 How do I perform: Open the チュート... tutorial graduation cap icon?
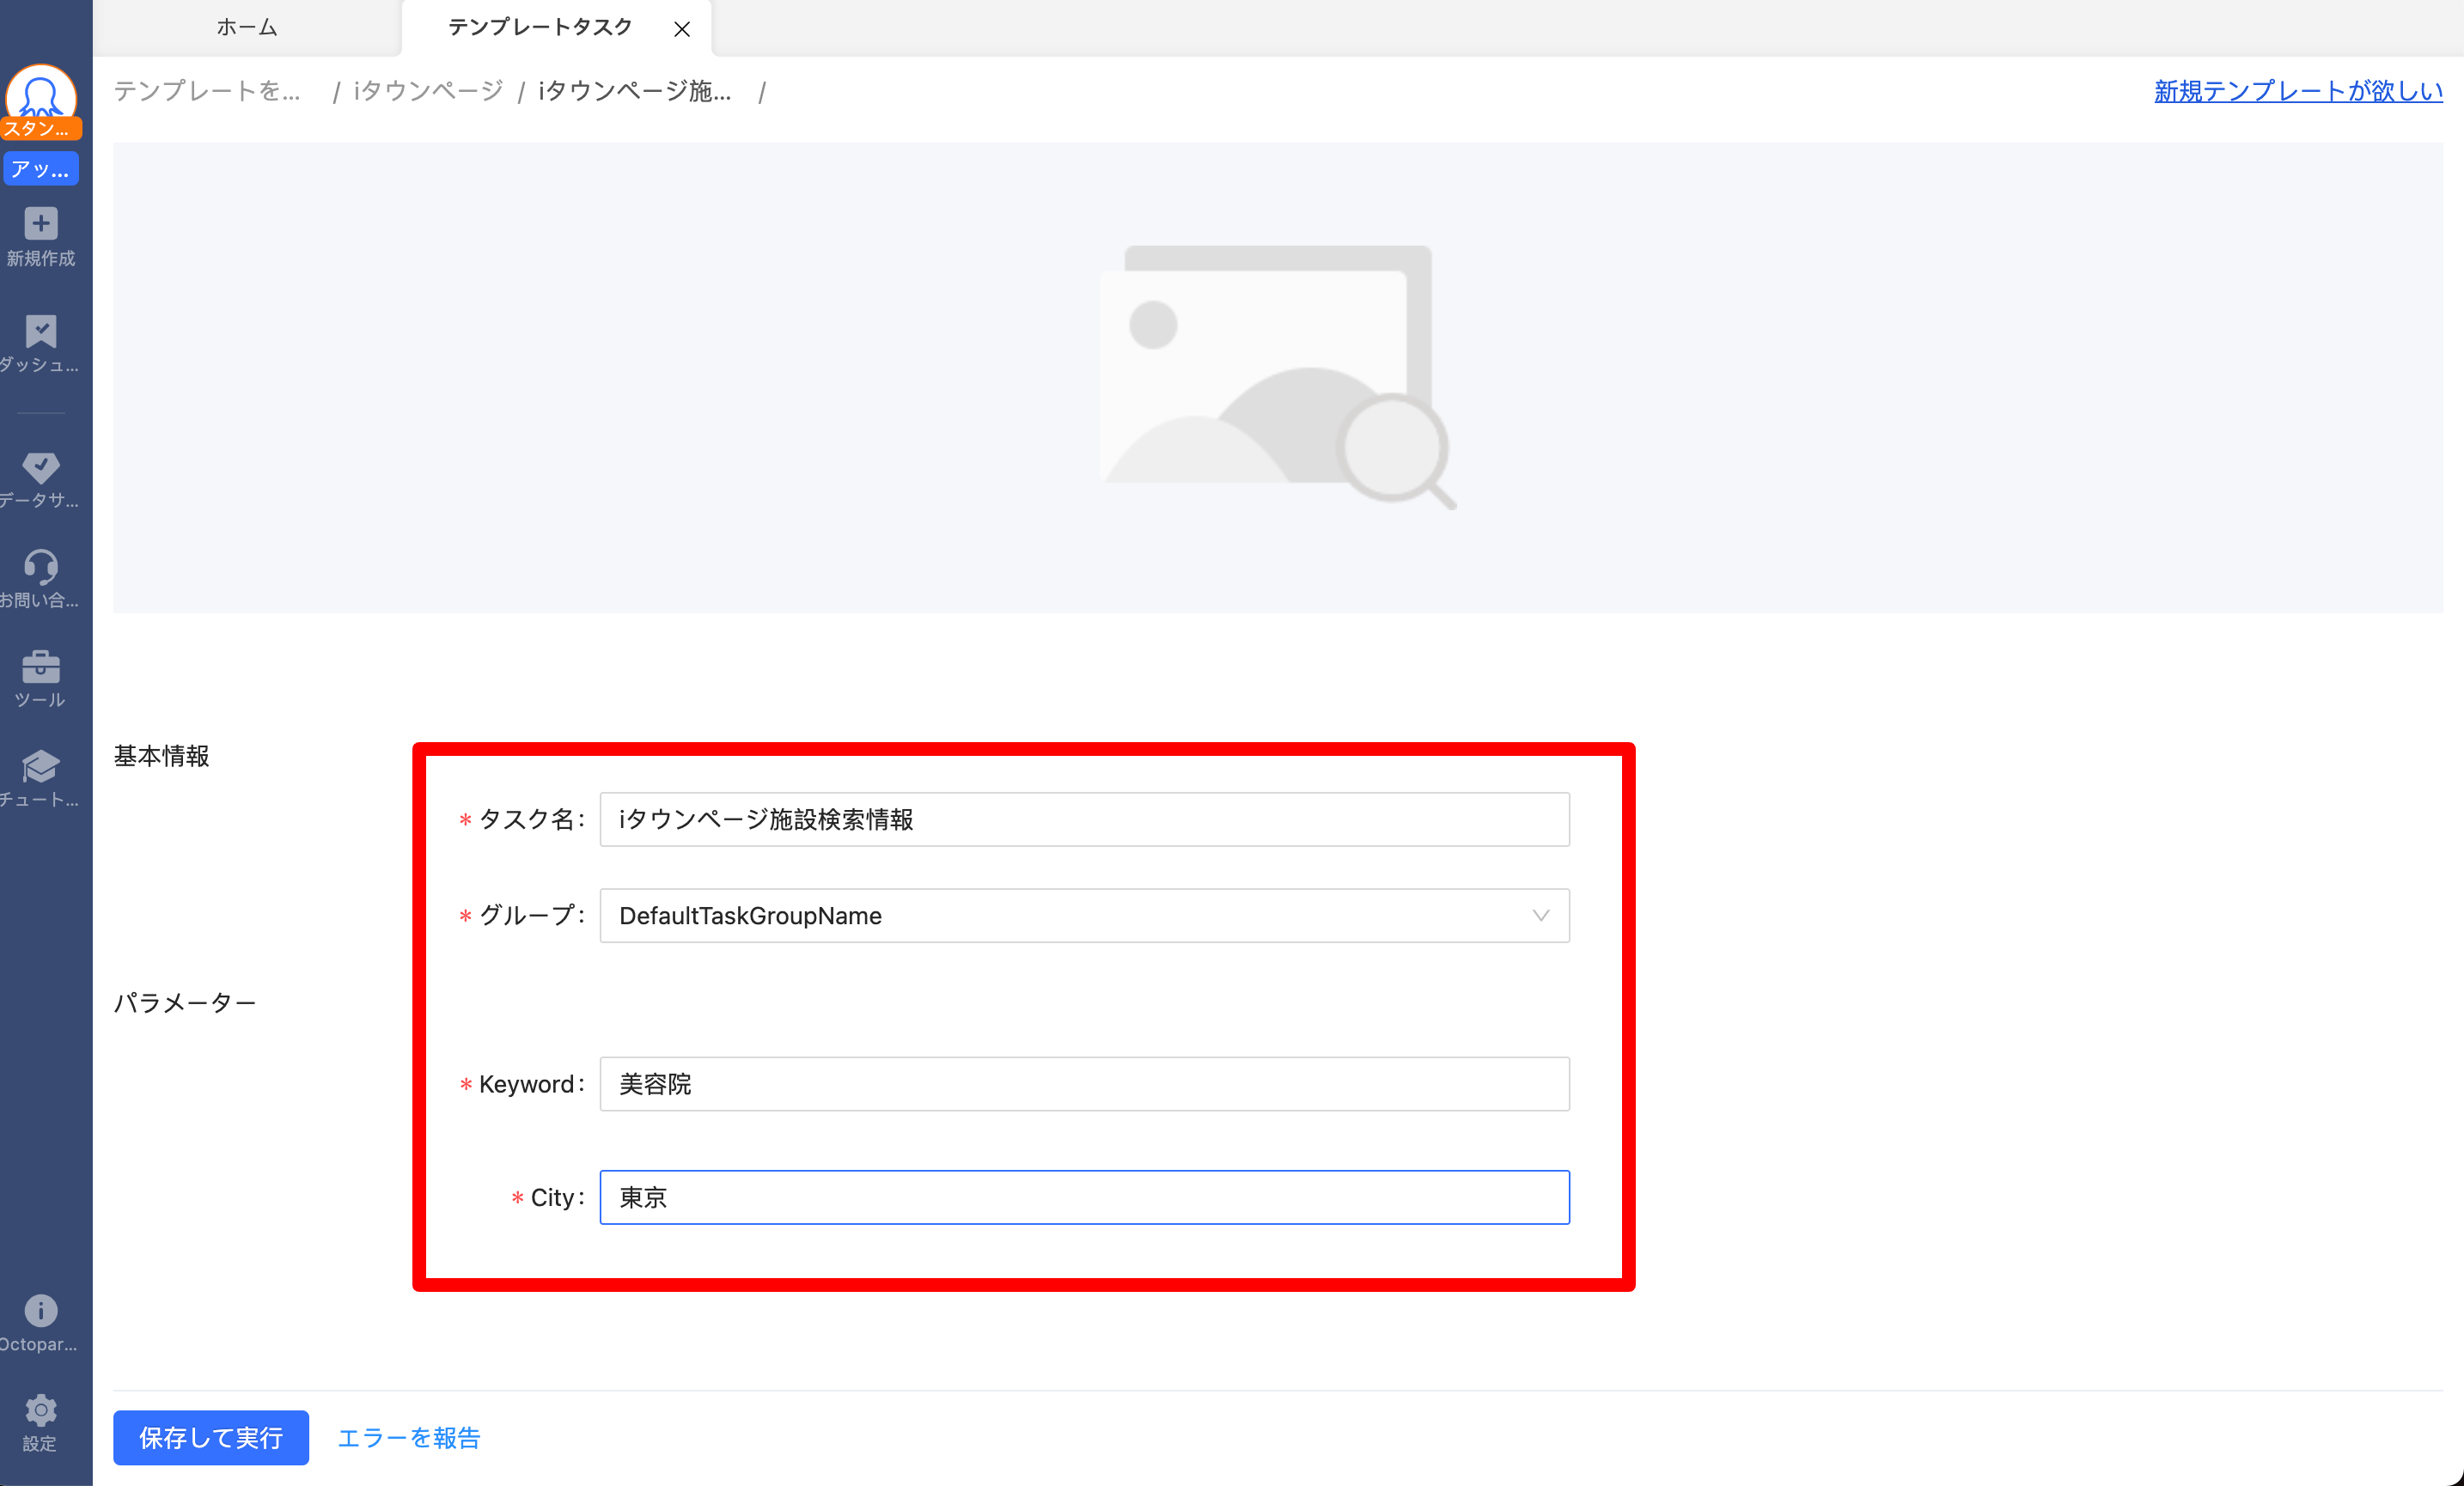point(41,767)
